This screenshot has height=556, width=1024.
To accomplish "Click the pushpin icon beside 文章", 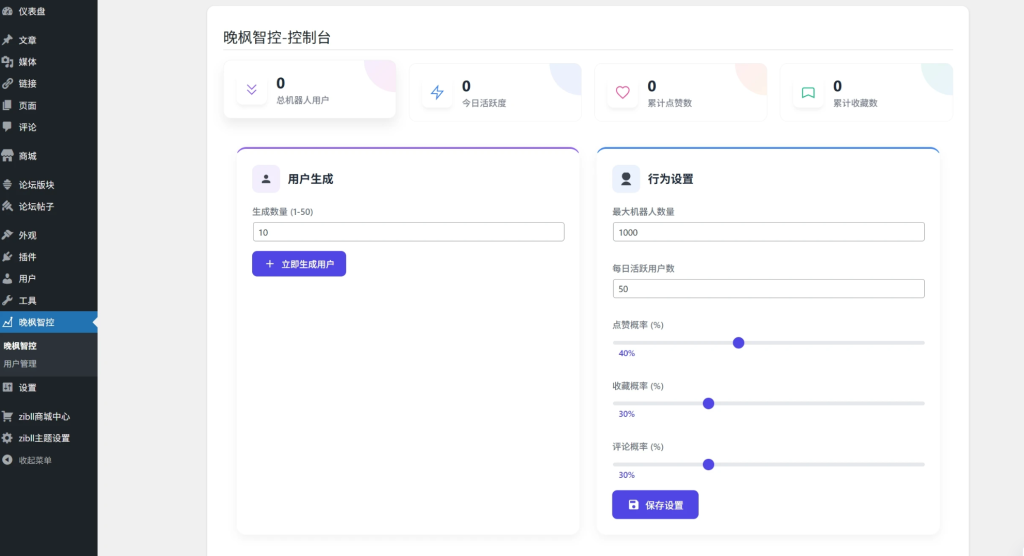I will point(7,40).
